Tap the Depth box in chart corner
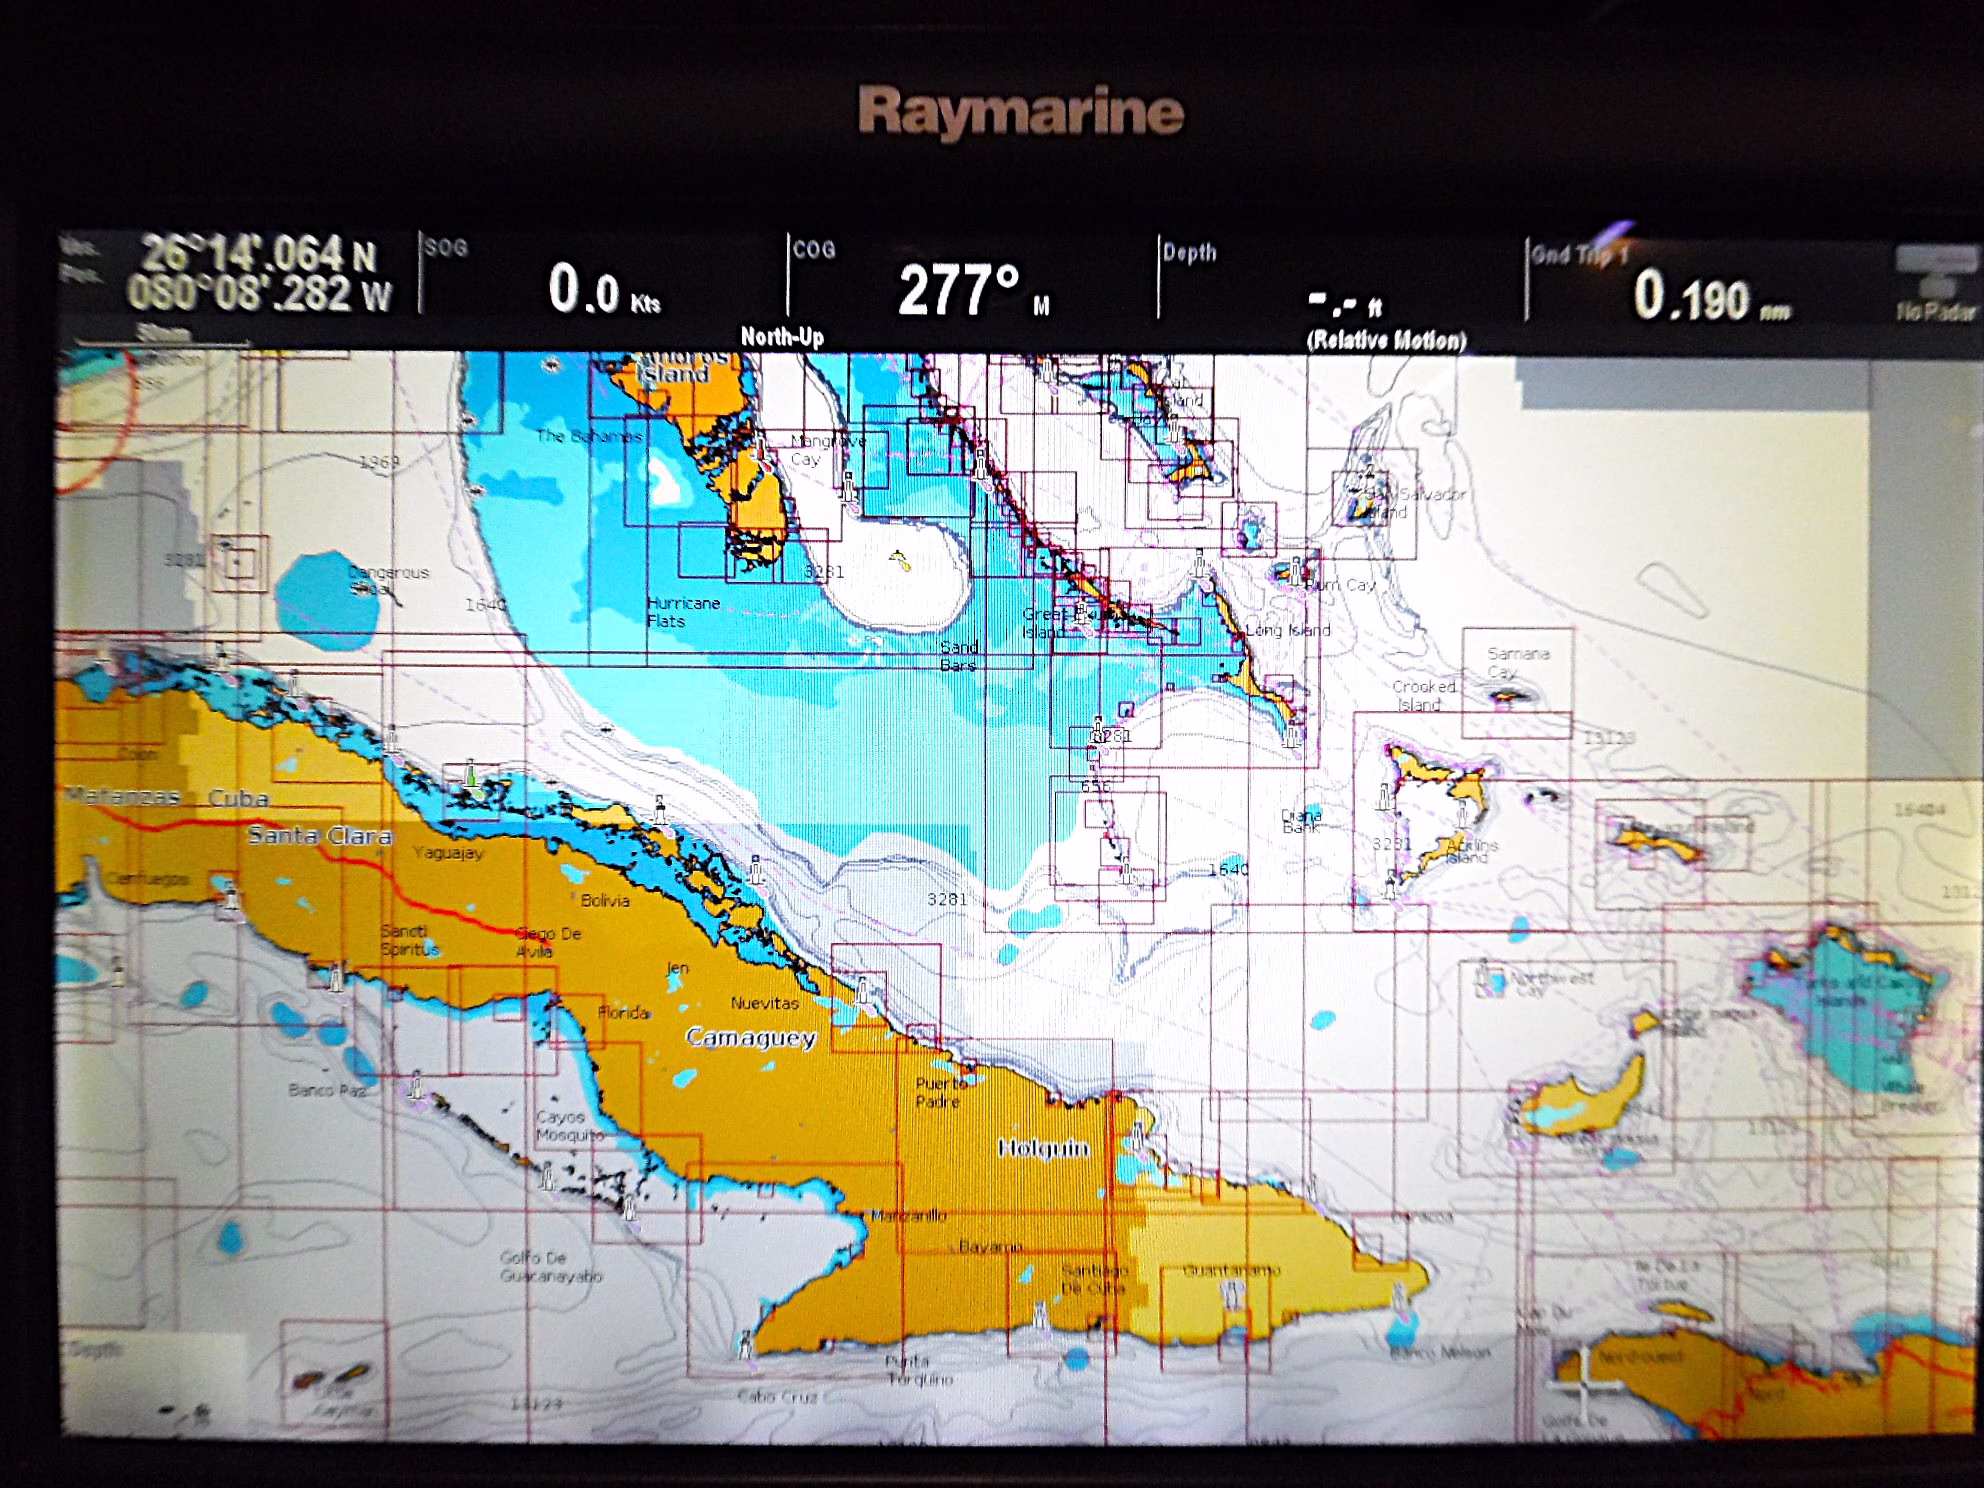The width and height of the screenshot is (1984, 1488). pyautogui.click(x=152, y=1384)
